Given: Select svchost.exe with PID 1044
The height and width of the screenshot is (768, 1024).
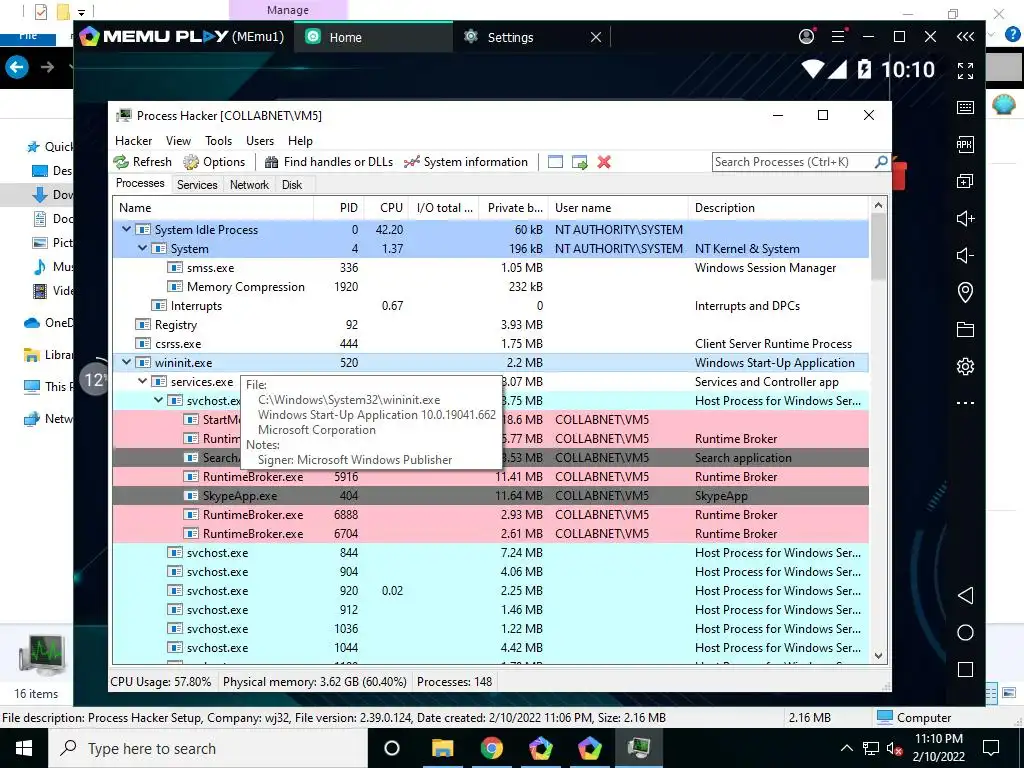Looking at the screenshot, I should point(491,648).
